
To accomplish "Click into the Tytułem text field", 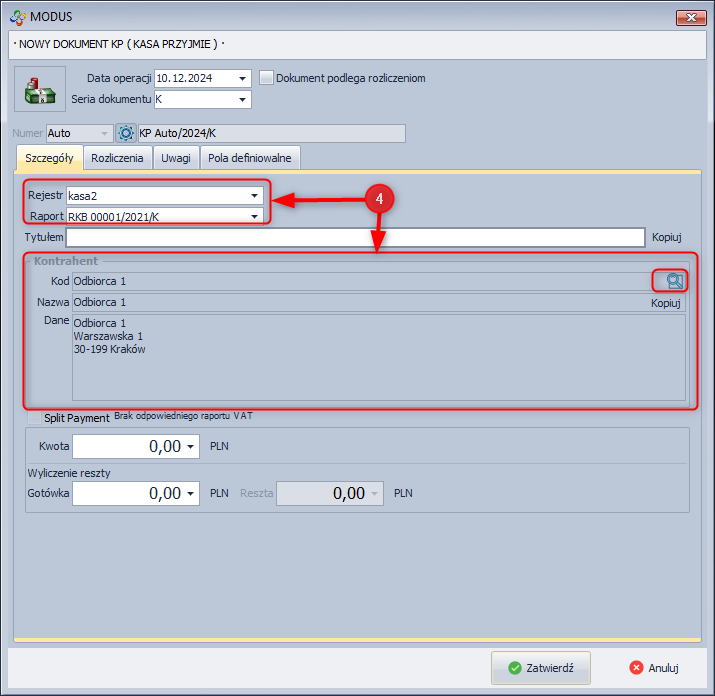I will coord(355,237).
